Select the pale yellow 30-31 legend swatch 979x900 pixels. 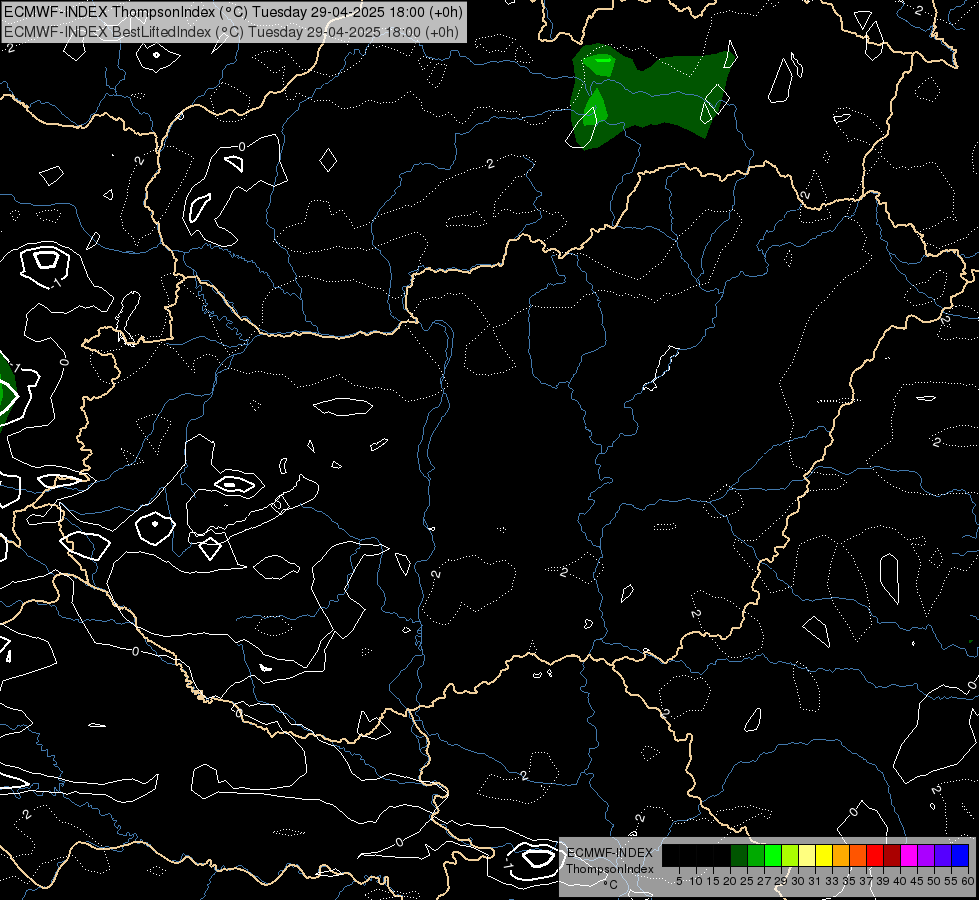pyautogui.click(x=807, y=856)
